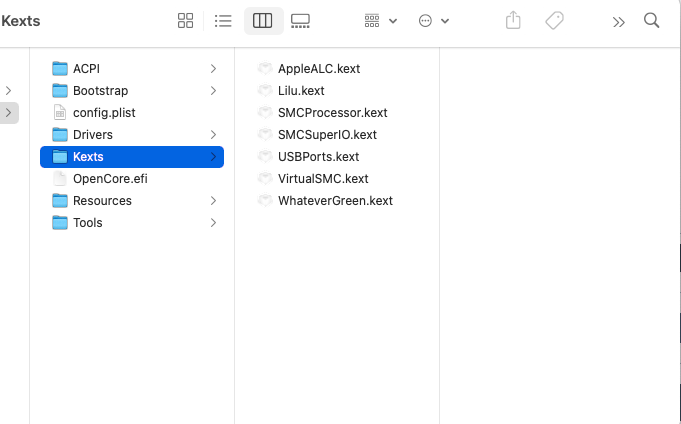Switch to gallery view

coord(300,21)
